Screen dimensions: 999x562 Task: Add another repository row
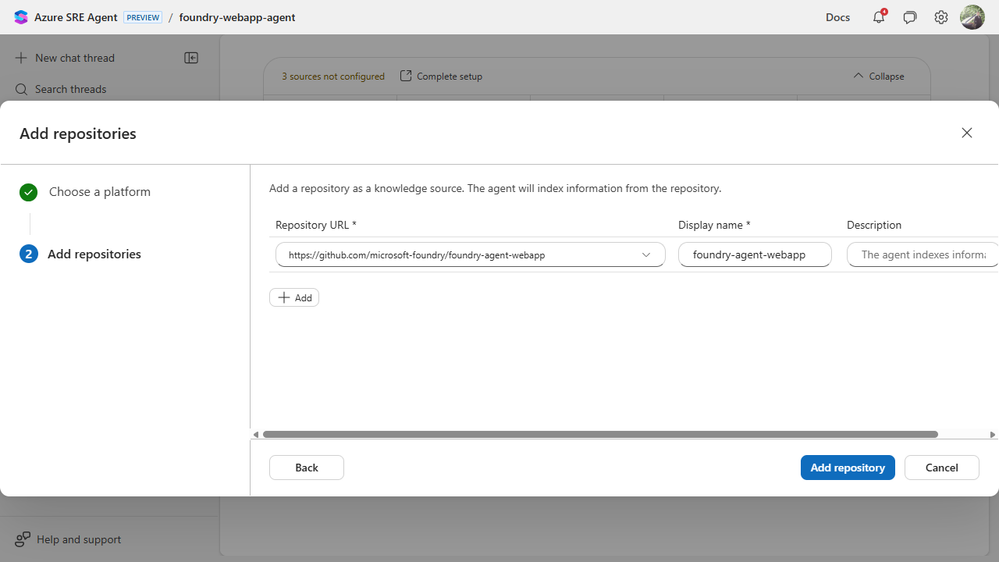click(294, 298)
